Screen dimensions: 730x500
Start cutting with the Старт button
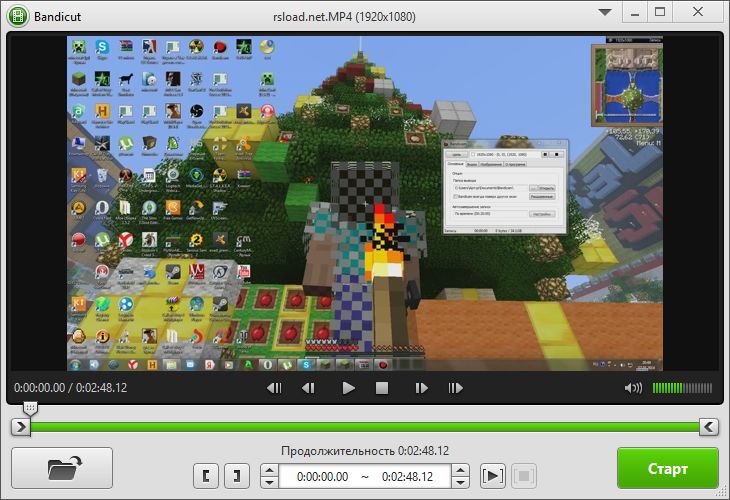click(x=668, y=468)
